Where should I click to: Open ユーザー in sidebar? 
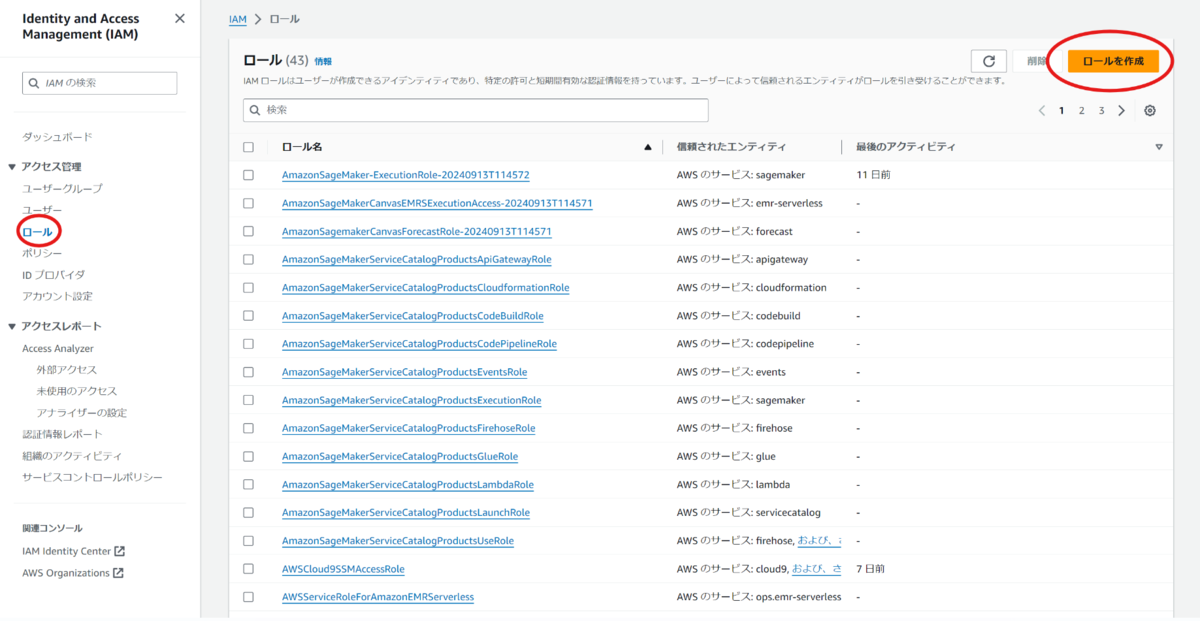(42, 210)
